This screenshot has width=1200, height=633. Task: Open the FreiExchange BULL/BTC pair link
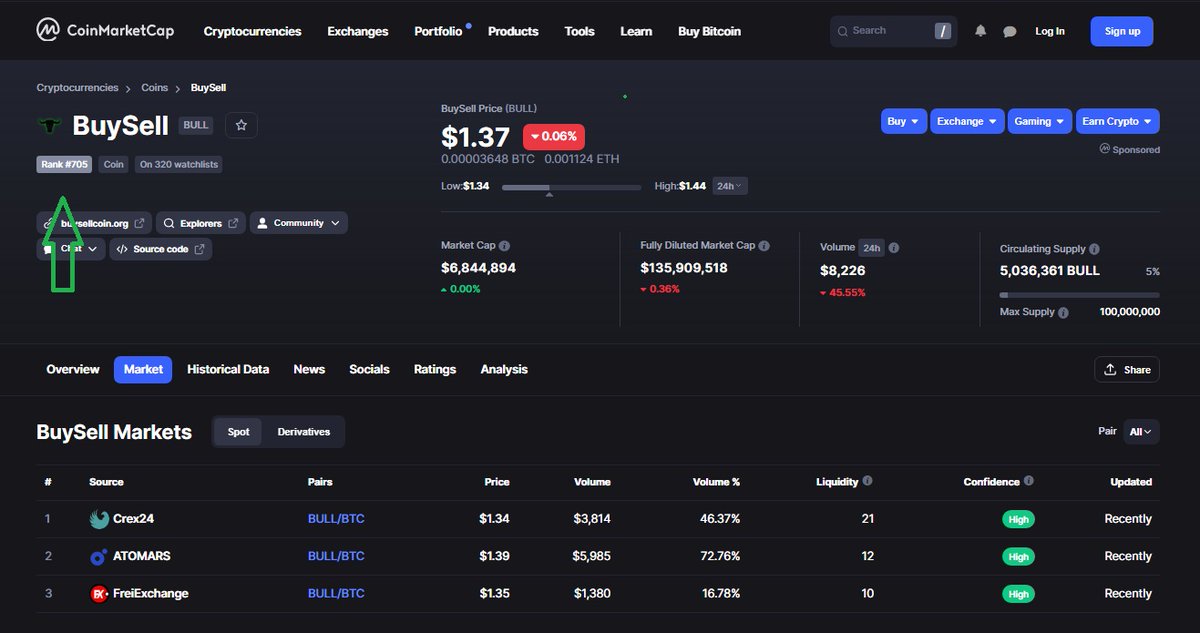336,594
